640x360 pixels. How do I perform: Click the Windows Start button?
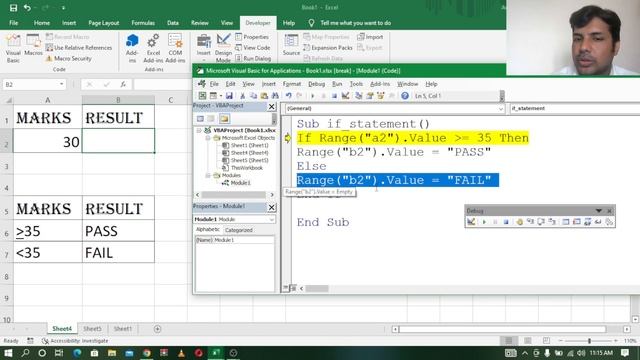pos(8,353)
